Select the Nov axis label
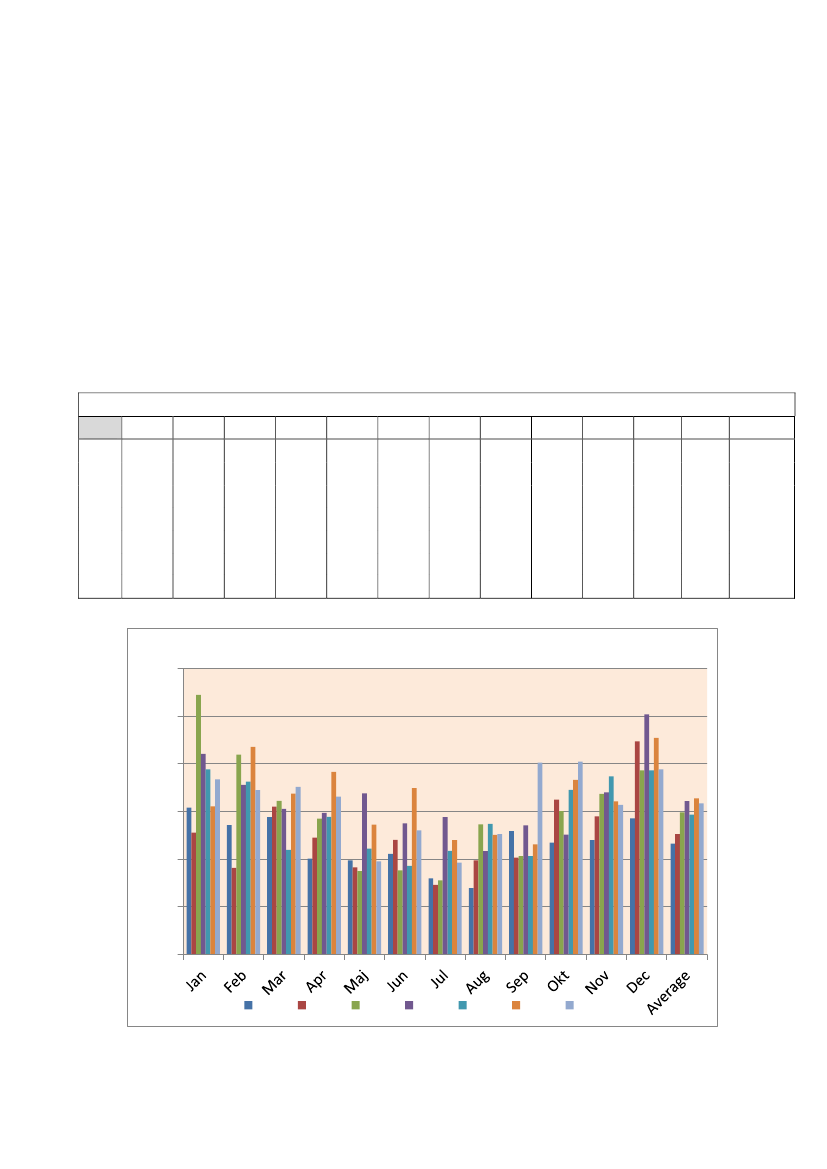The image size is (827, 1169). coord(597,983)
